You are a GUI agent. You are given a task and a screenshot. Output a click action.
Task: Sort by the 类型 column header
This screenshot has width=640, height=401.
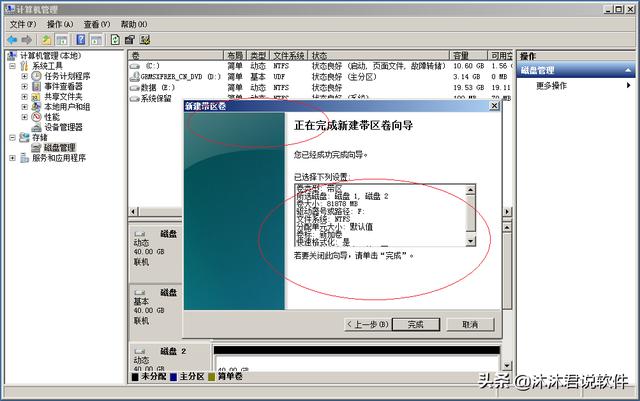pyautogui.click(x=258, y=56)
